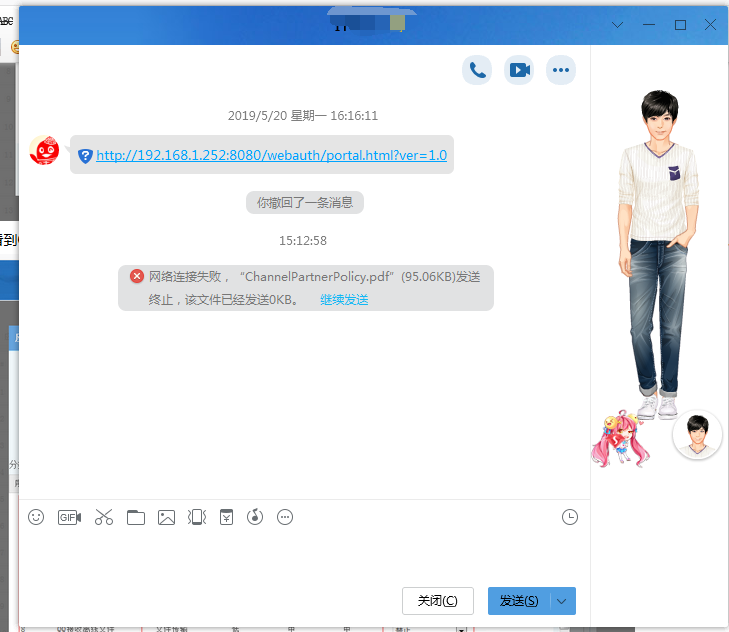The width and height of the screenshot is (729, 632).
Task: Click the message text input area
Action: coord(300,555)
